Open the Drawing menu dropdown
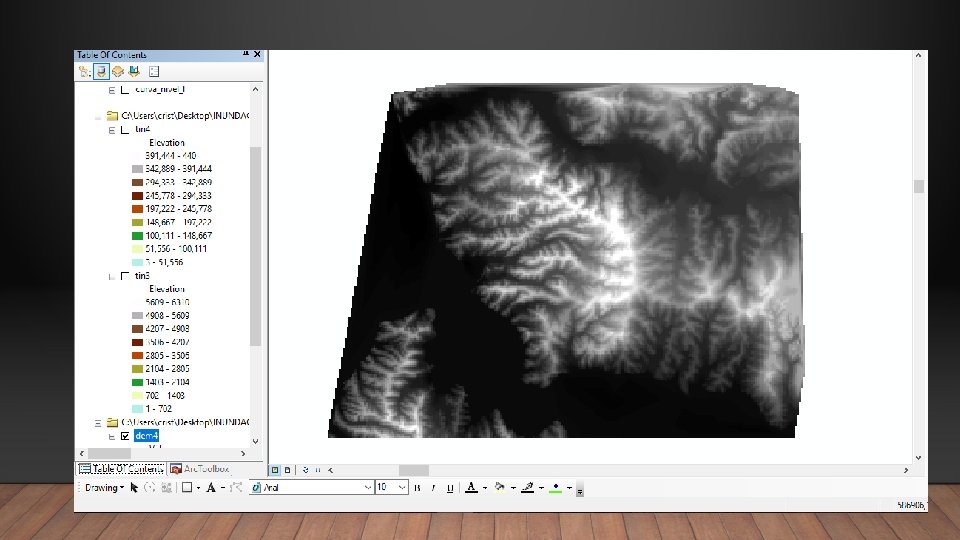The width and height of the screenshot is (960, 540). [x=104, y=487]
